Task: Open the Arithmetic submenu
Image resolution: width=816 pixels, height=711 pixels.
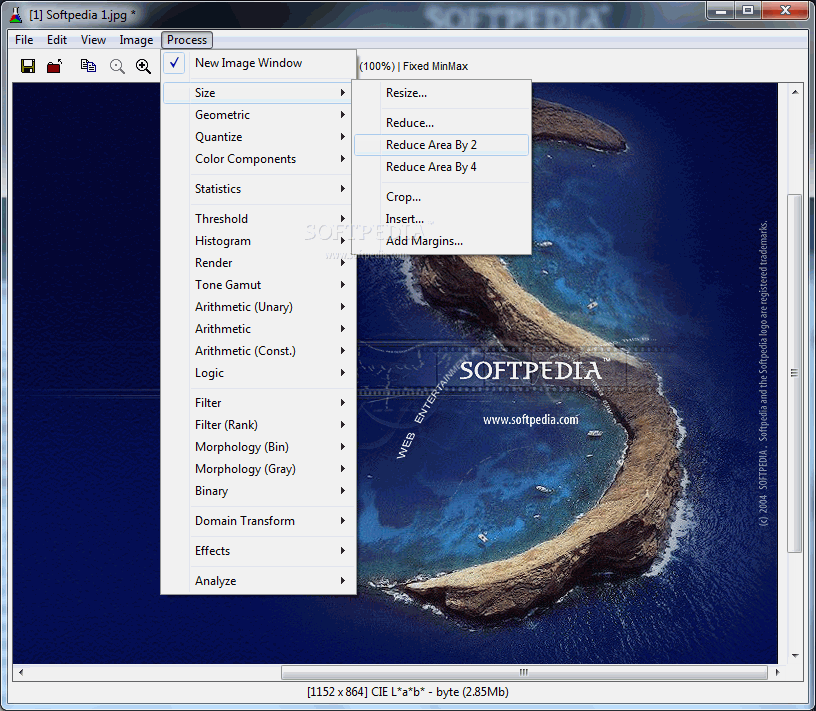Action: pyautogui.click(x=259, y=329)
